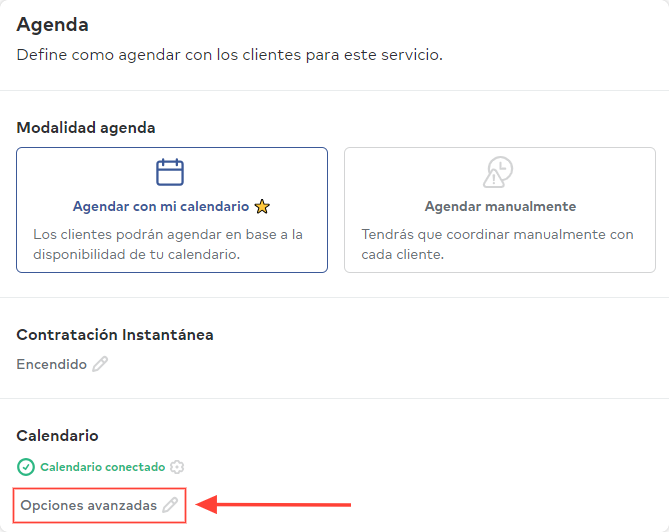Open calendar settings via the gear icon
This screenshot has height=532, width=669.
coord(177,467)
